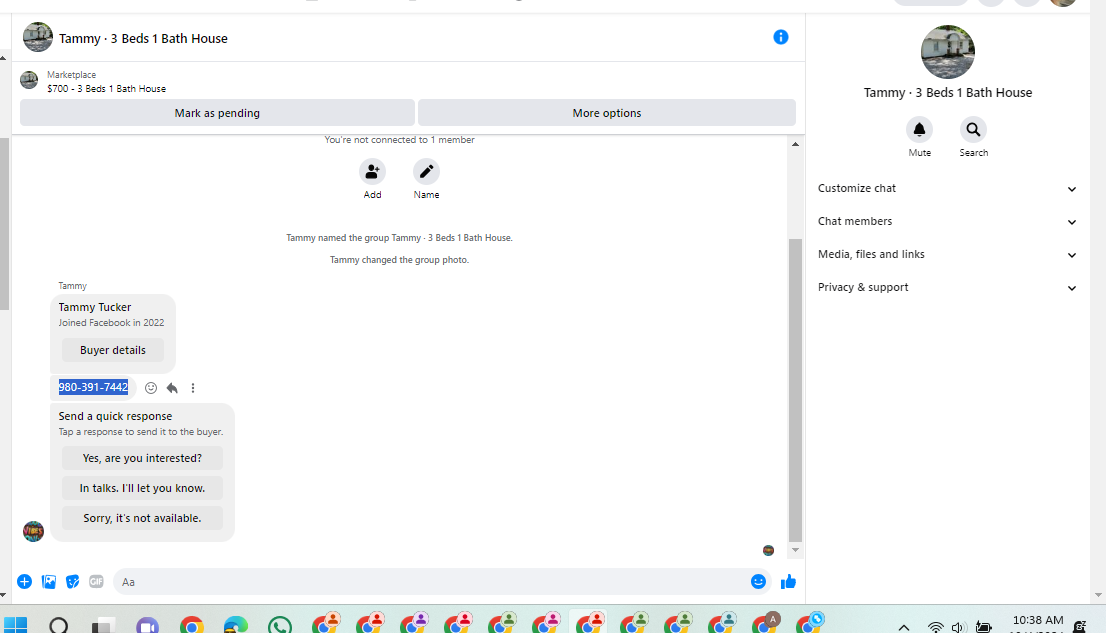The width and height of the screenshot is (1106, 633).
Task: Attach a file with the photo icon
Action: click(x=49, y=581)
